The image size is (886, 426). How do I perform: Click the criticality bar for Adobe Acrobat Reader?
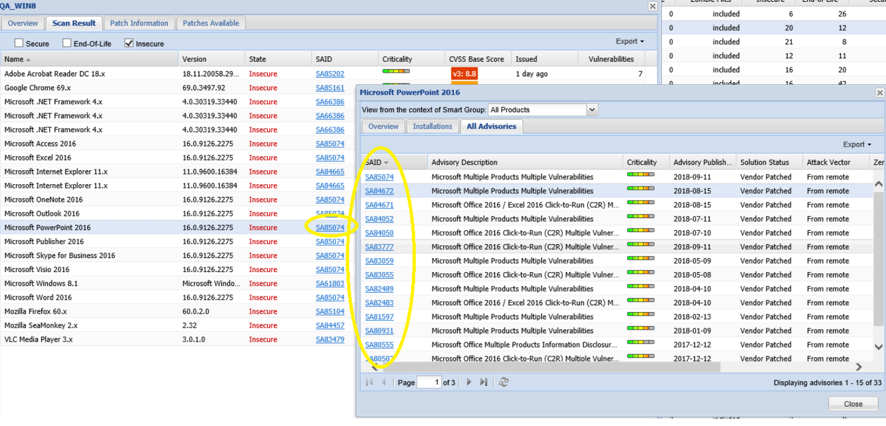pos(396,71)
